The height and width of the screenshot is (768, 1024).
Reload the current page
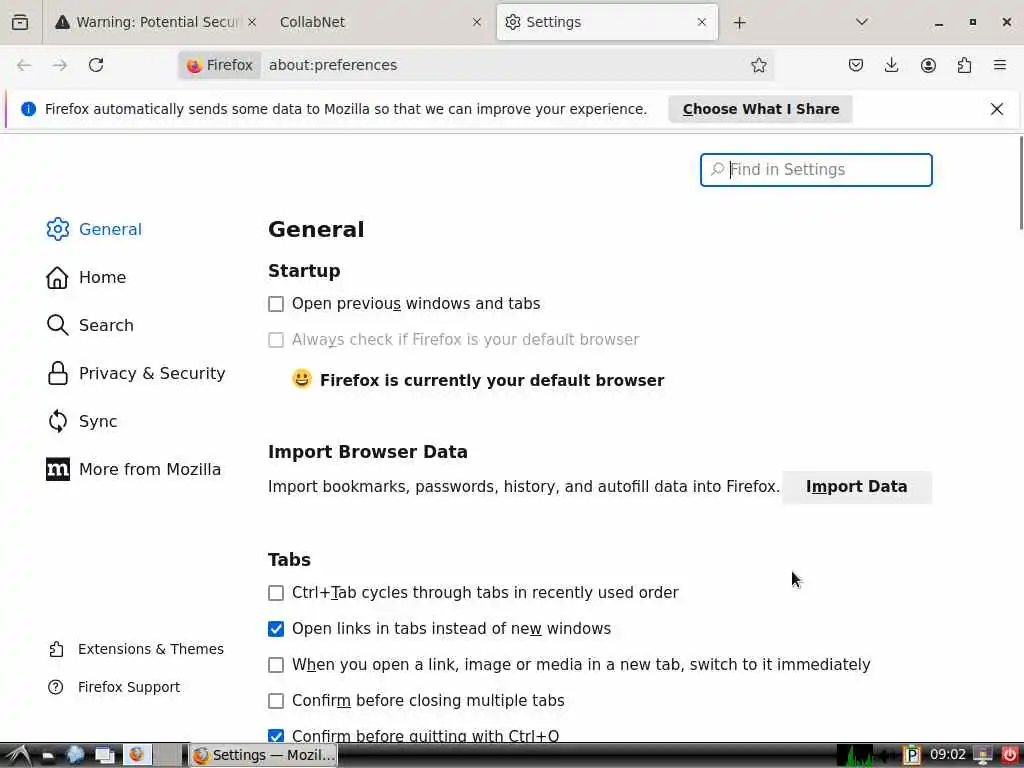click(x=96, y=65)
